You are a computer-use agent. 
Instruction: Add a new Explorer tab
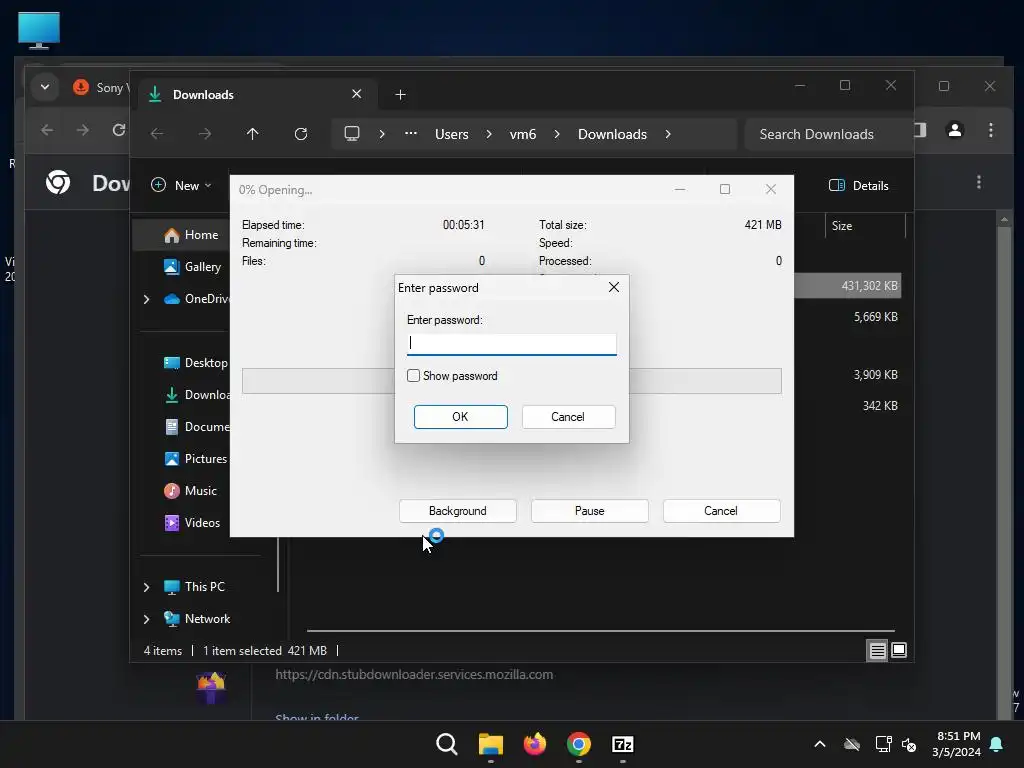coord(400,95)
